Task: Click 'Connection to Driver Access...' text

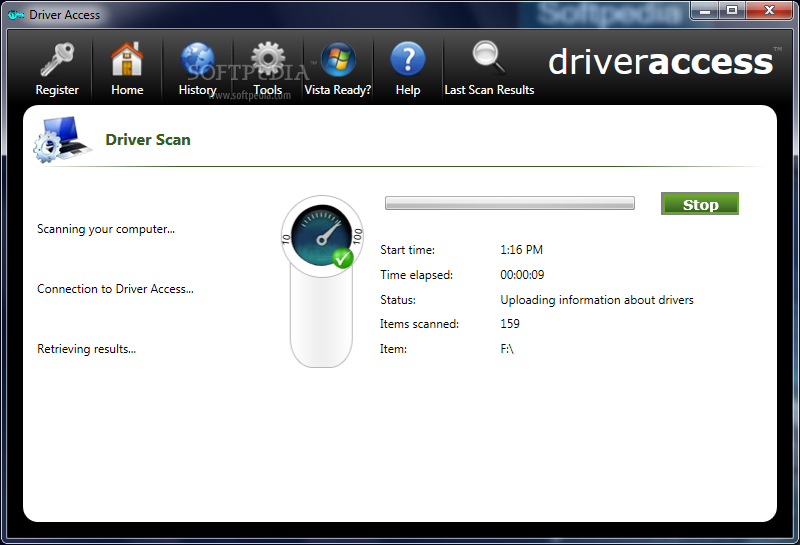Action: point(115,289)
